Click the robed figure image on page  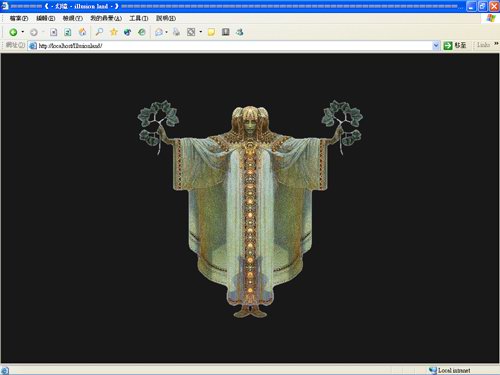[x=250, y=209]
